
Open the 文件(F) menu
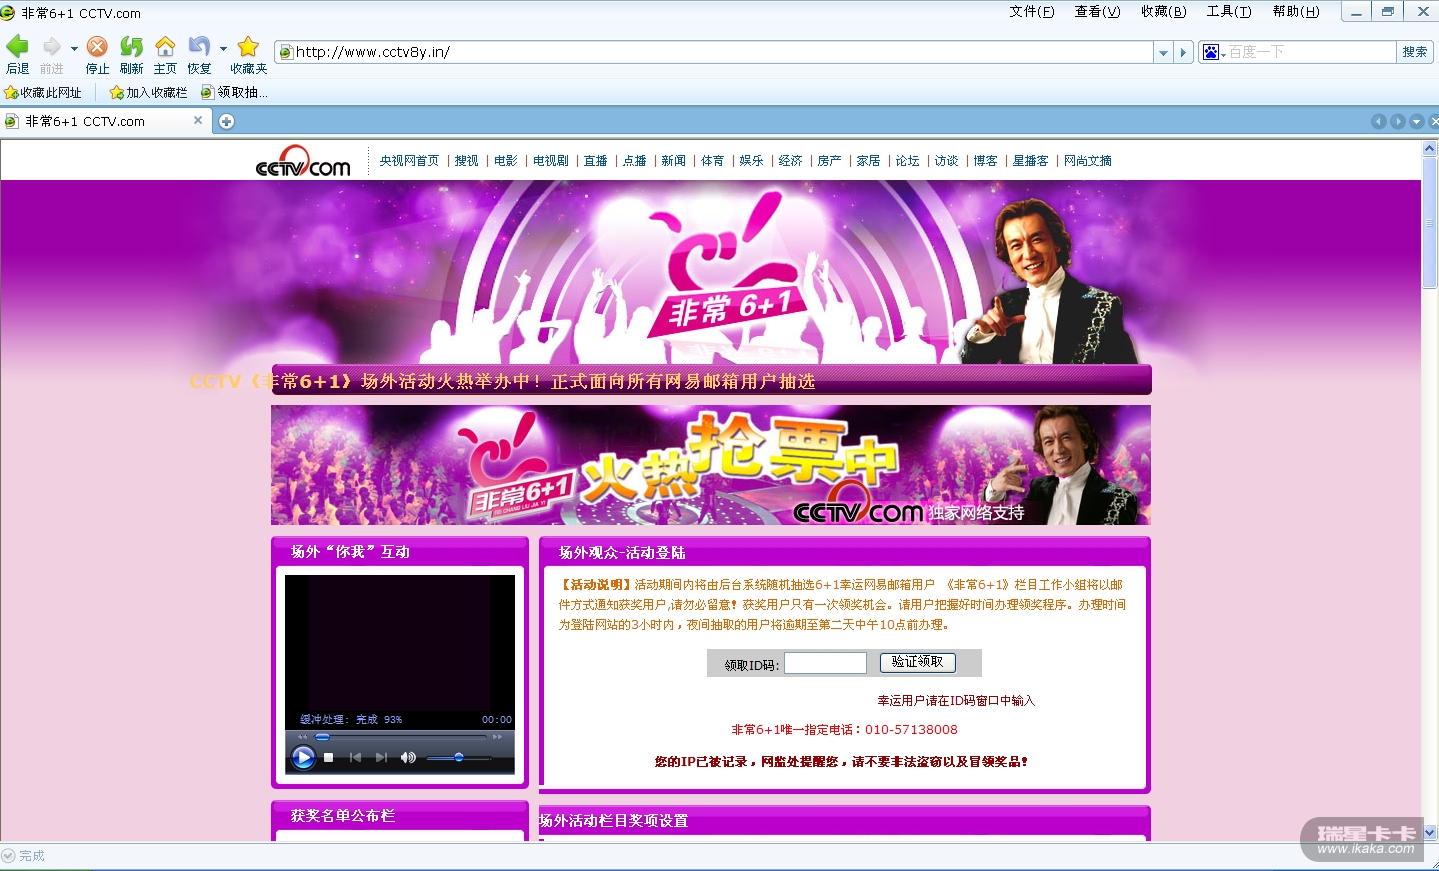click(1032, 12)
